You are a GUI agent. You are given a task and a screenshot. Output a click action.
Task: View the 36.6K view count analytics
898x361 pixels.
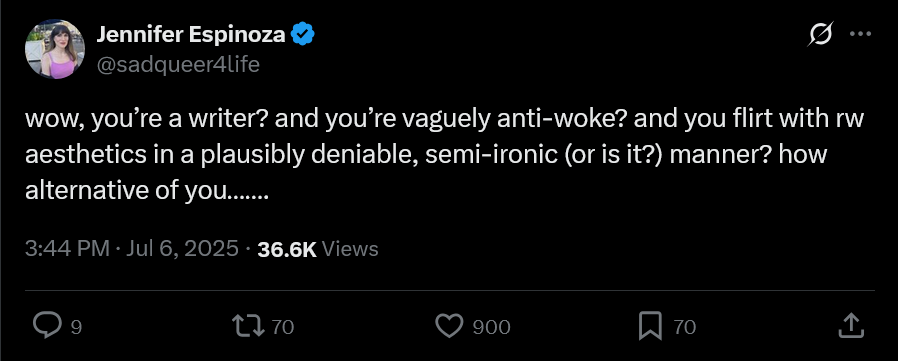point(287,249)
